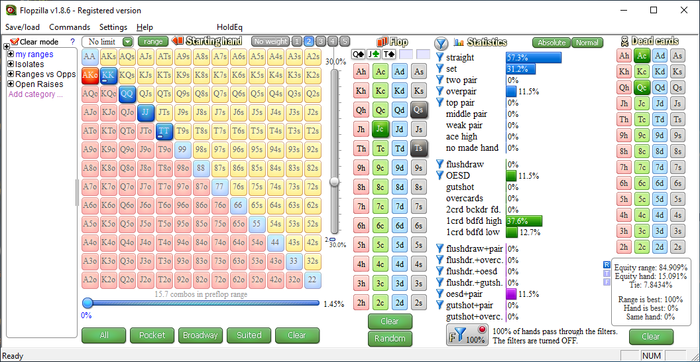Screen dimensions: 700x362
Task: Click the Absolute statistics mode button
Action: [551, 43]
